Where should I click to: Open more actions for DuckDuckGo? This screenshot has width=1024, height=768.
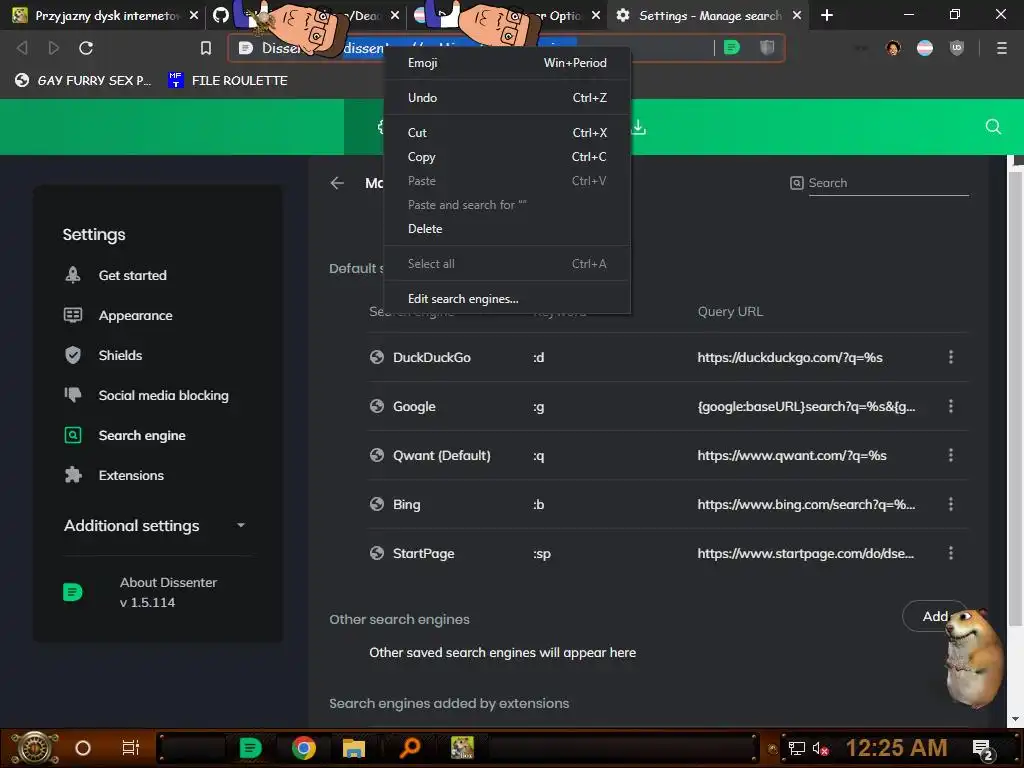950,357
